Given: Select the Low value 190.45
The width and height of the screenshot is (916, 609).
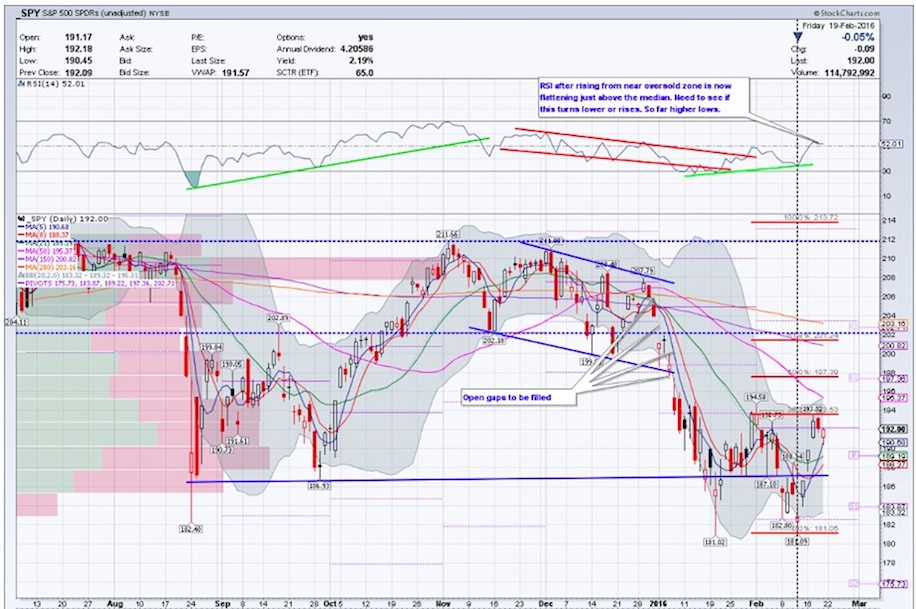Looking at the screenshot, I should coord(78,61).
